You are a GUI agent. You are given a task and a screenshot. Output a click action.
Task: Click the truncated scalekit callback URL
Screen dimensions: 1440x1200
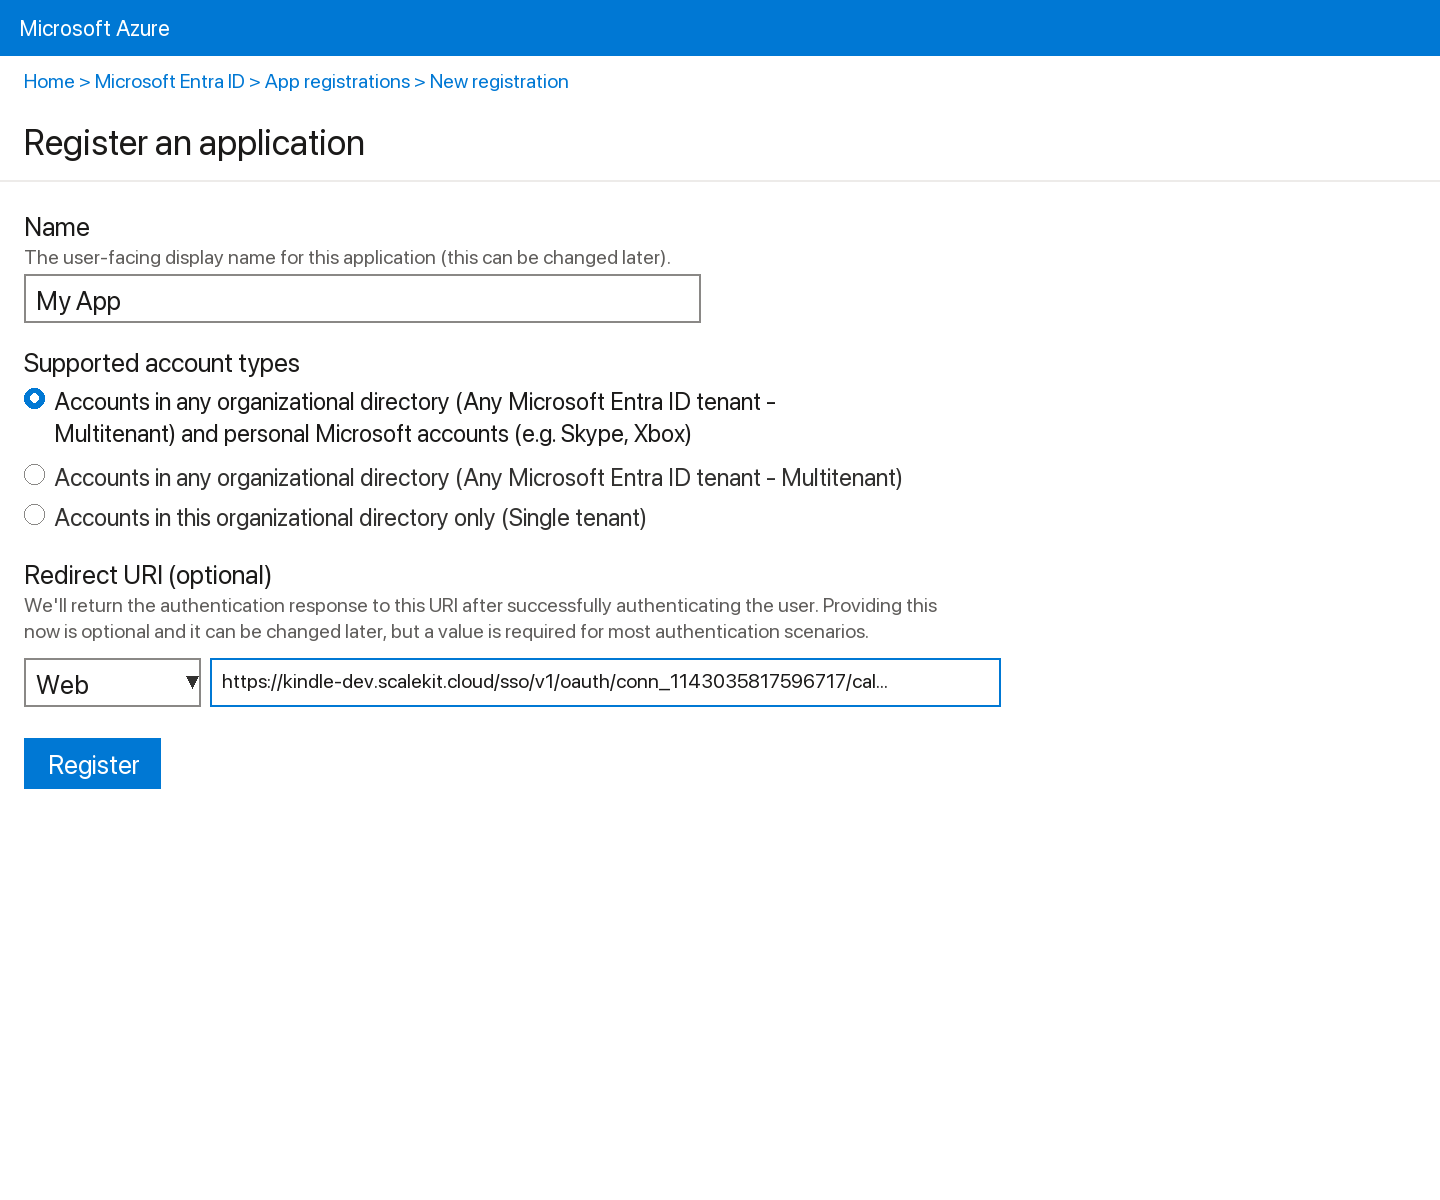tap(555, 682)
